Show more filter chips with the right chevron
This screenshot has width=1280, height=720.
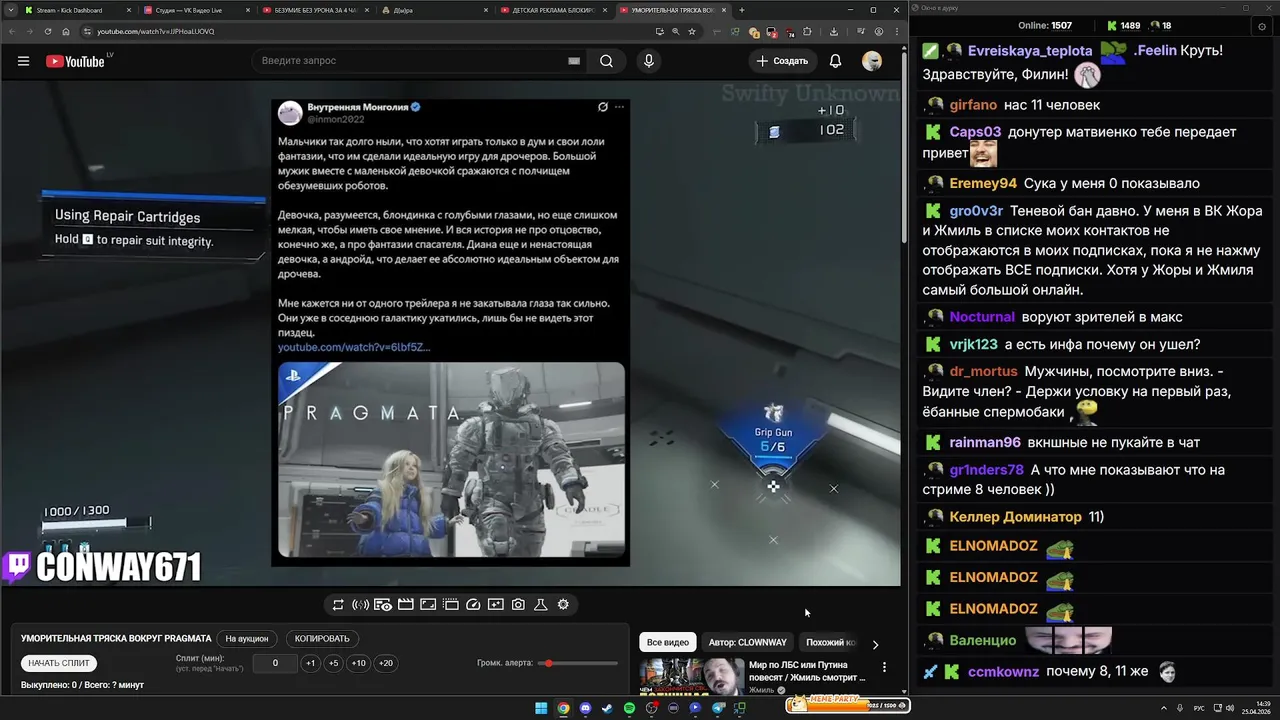[875, 645]
